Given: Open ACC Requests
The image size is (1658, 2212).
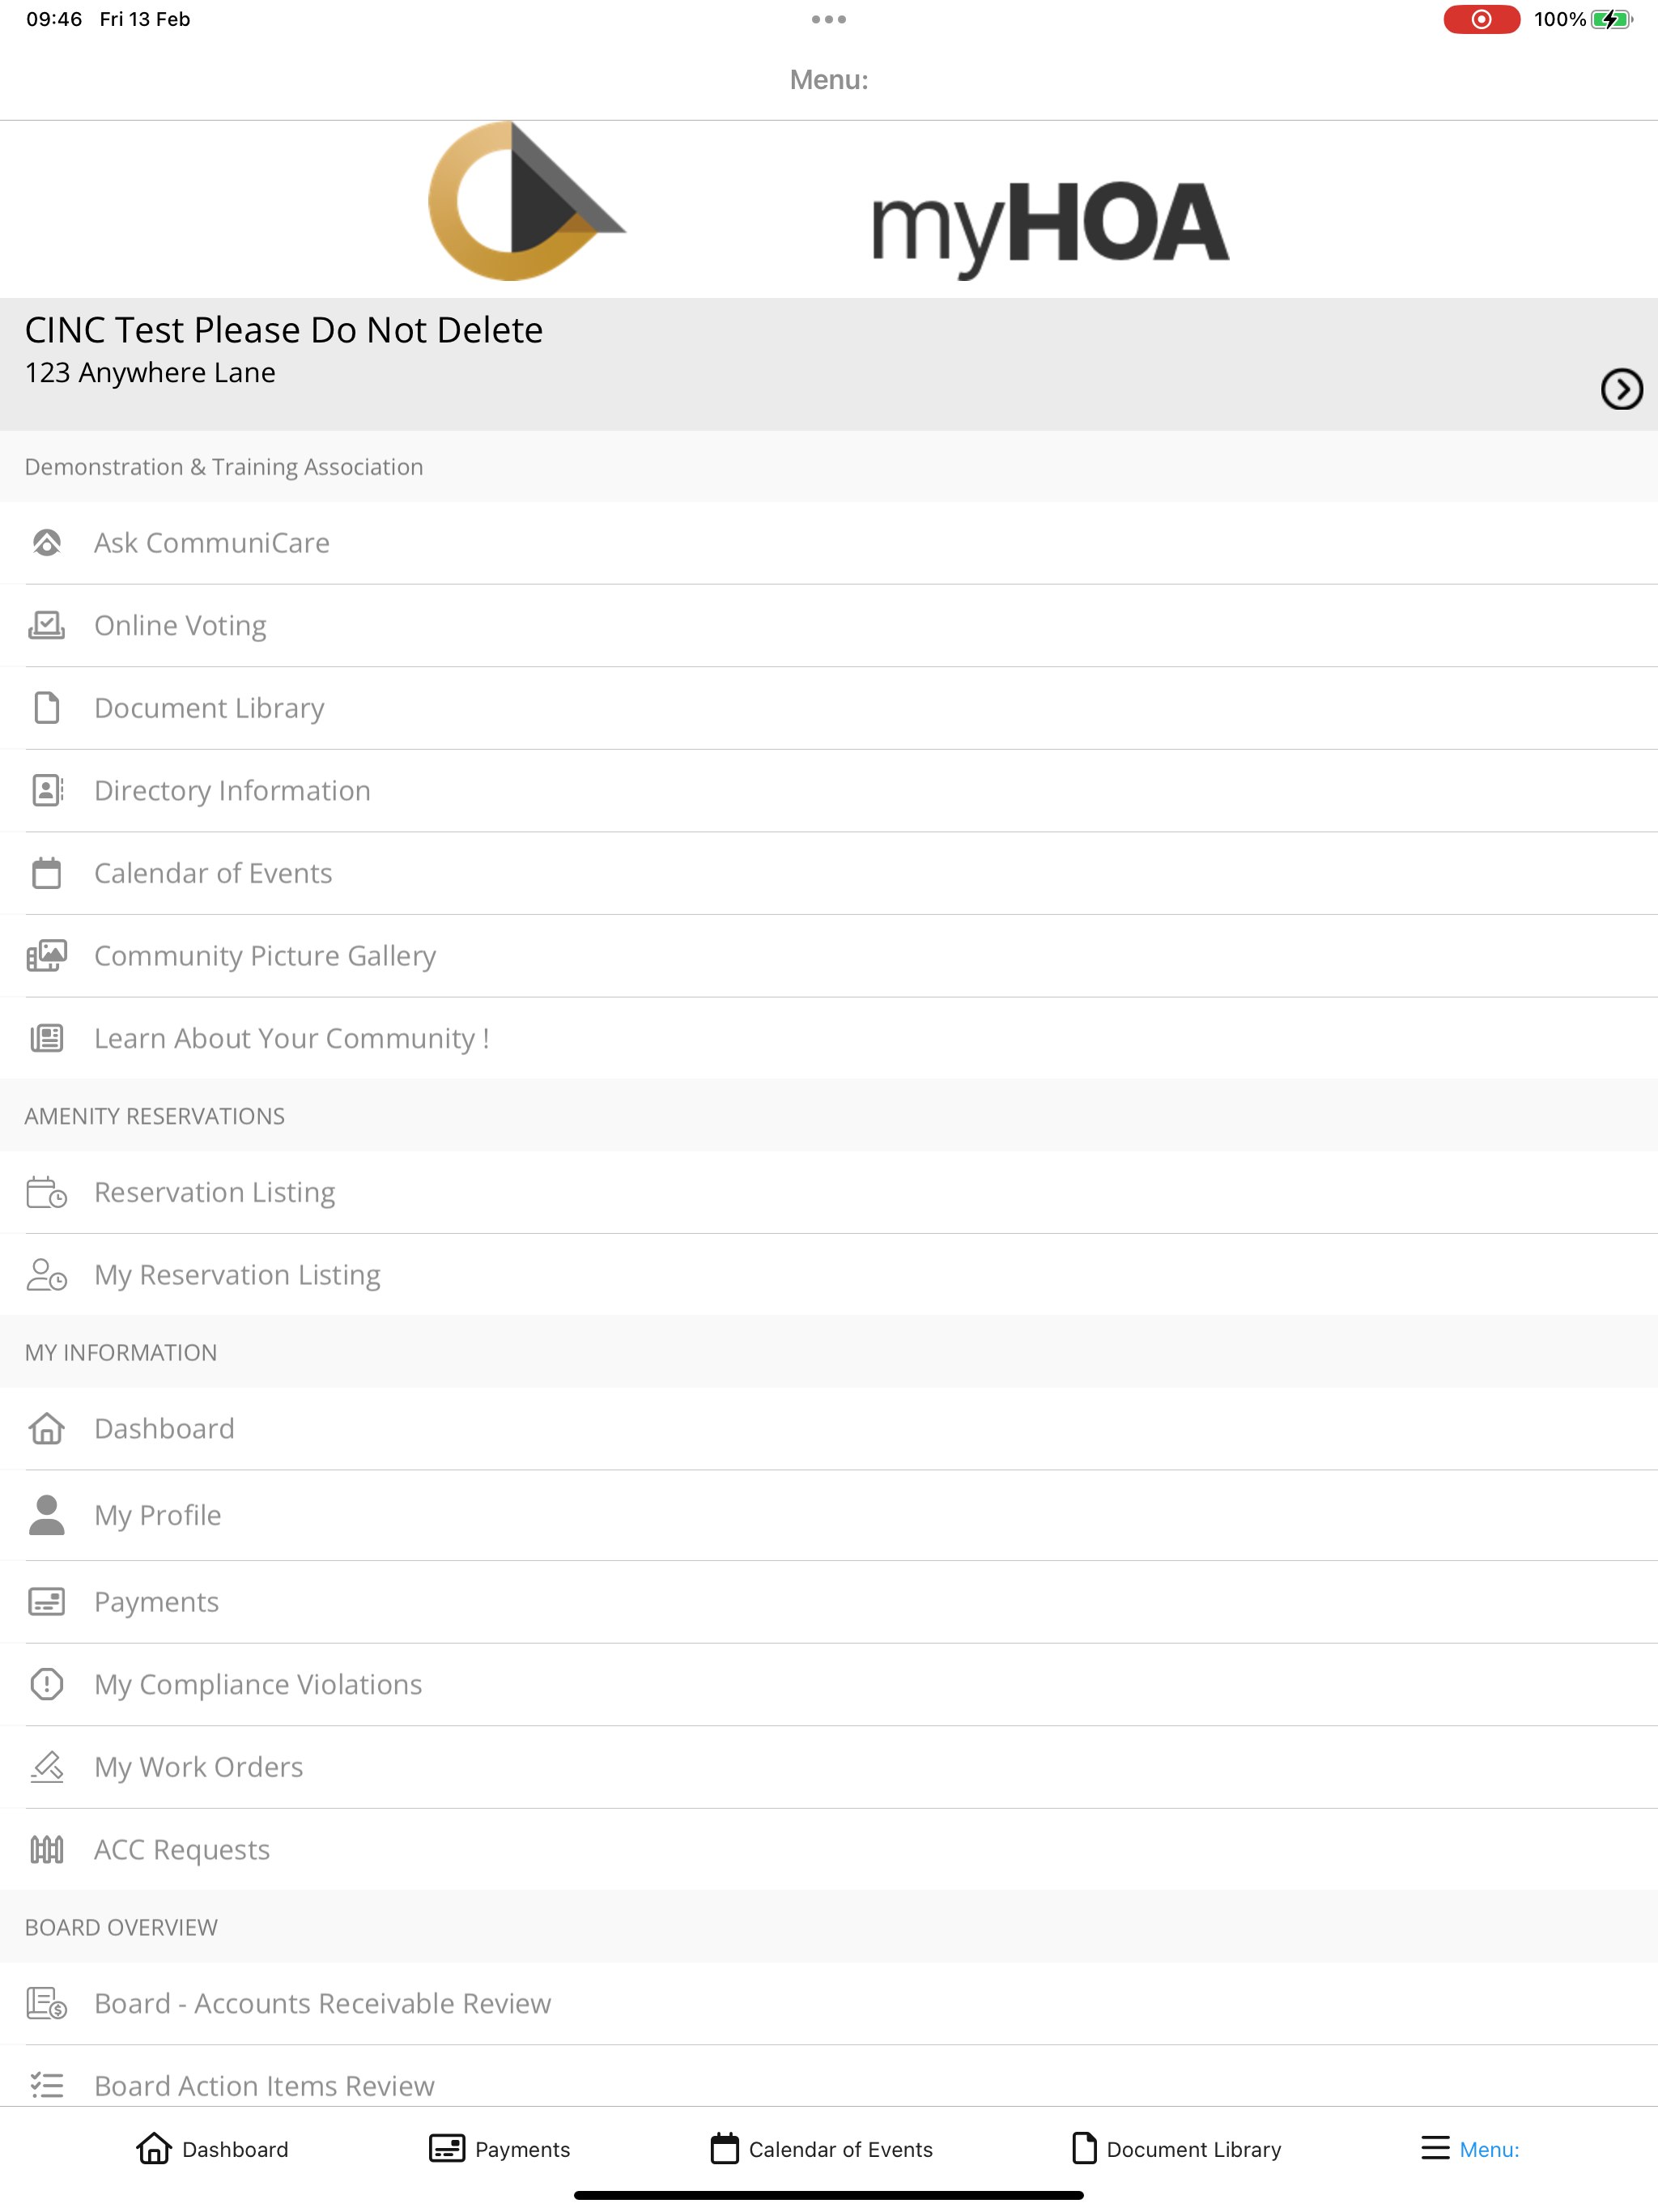Looking at the screenshot, I should (829, 1850).
